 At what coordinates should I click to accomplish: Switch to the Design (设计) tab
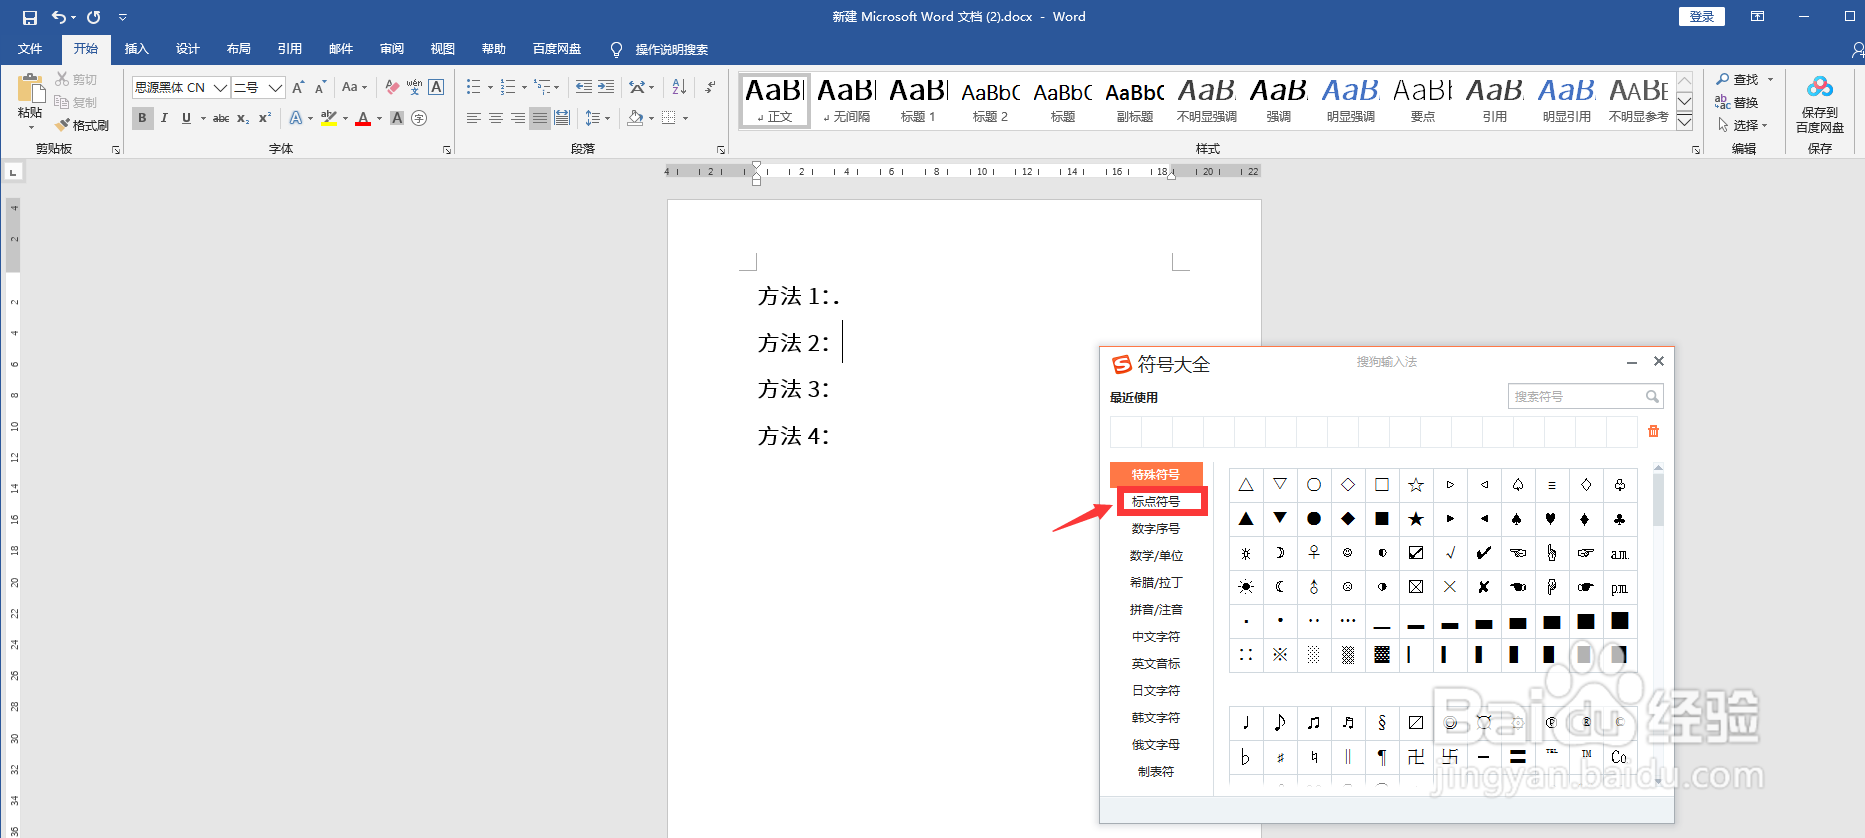[187, 49]
